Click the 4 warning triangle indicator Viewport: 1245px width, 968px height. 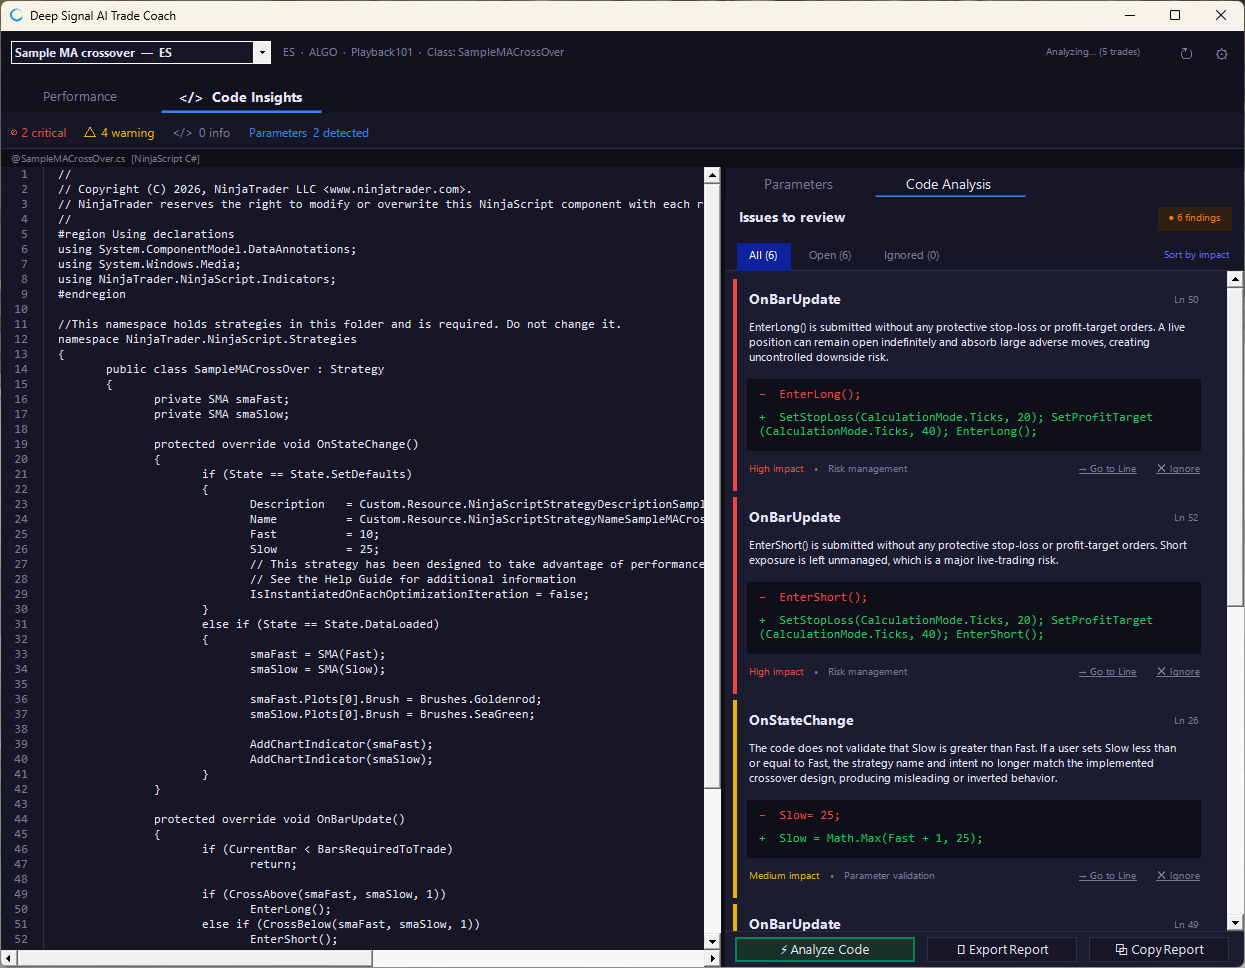[x=119, y=133]
